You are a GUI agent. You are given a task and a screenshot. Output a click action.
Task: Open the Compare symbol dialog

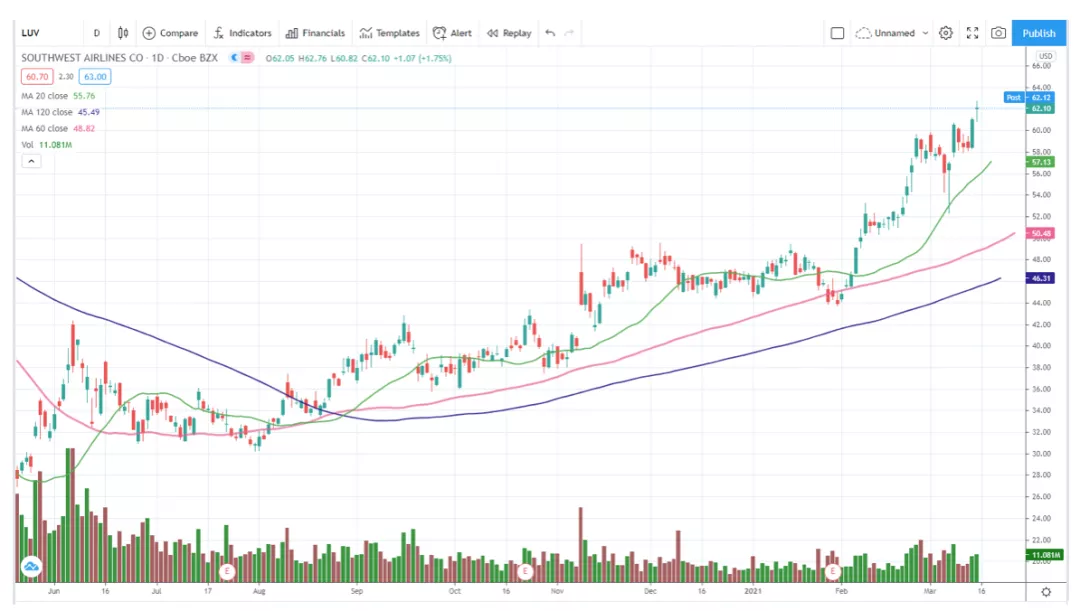coord(170,32)
